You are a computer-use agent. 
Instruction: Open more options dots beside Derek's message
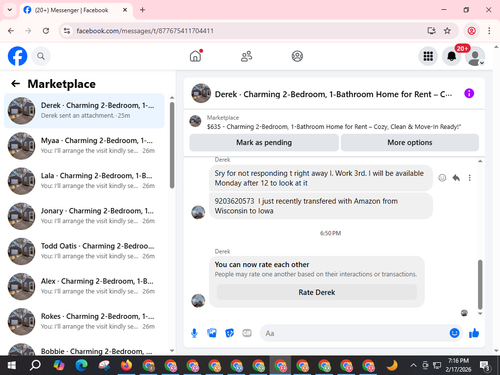click(470, 178)
